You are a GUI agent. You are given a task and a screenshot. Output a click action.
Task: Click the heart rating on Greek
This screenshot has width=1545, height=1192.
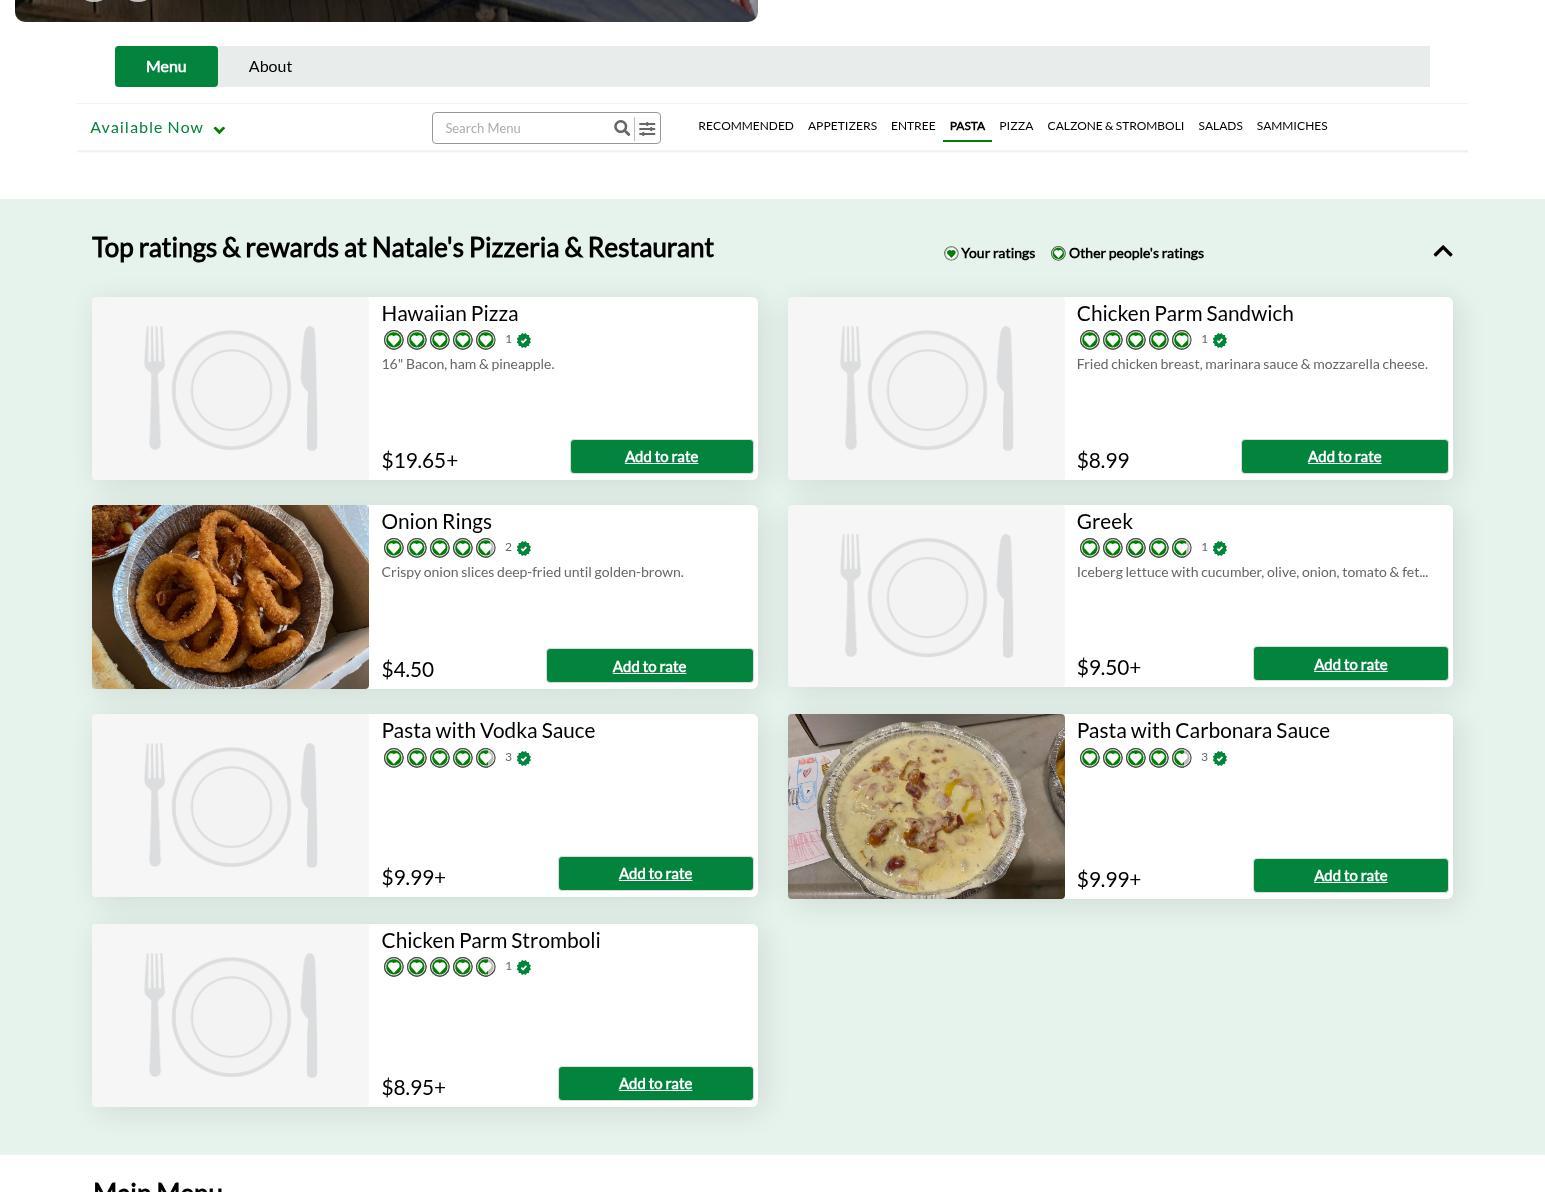click(1135, 548)
